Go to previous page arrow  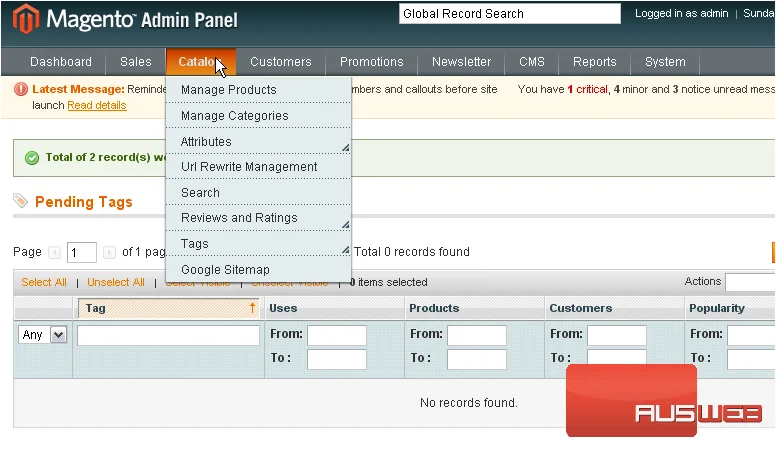coord(54,252)
